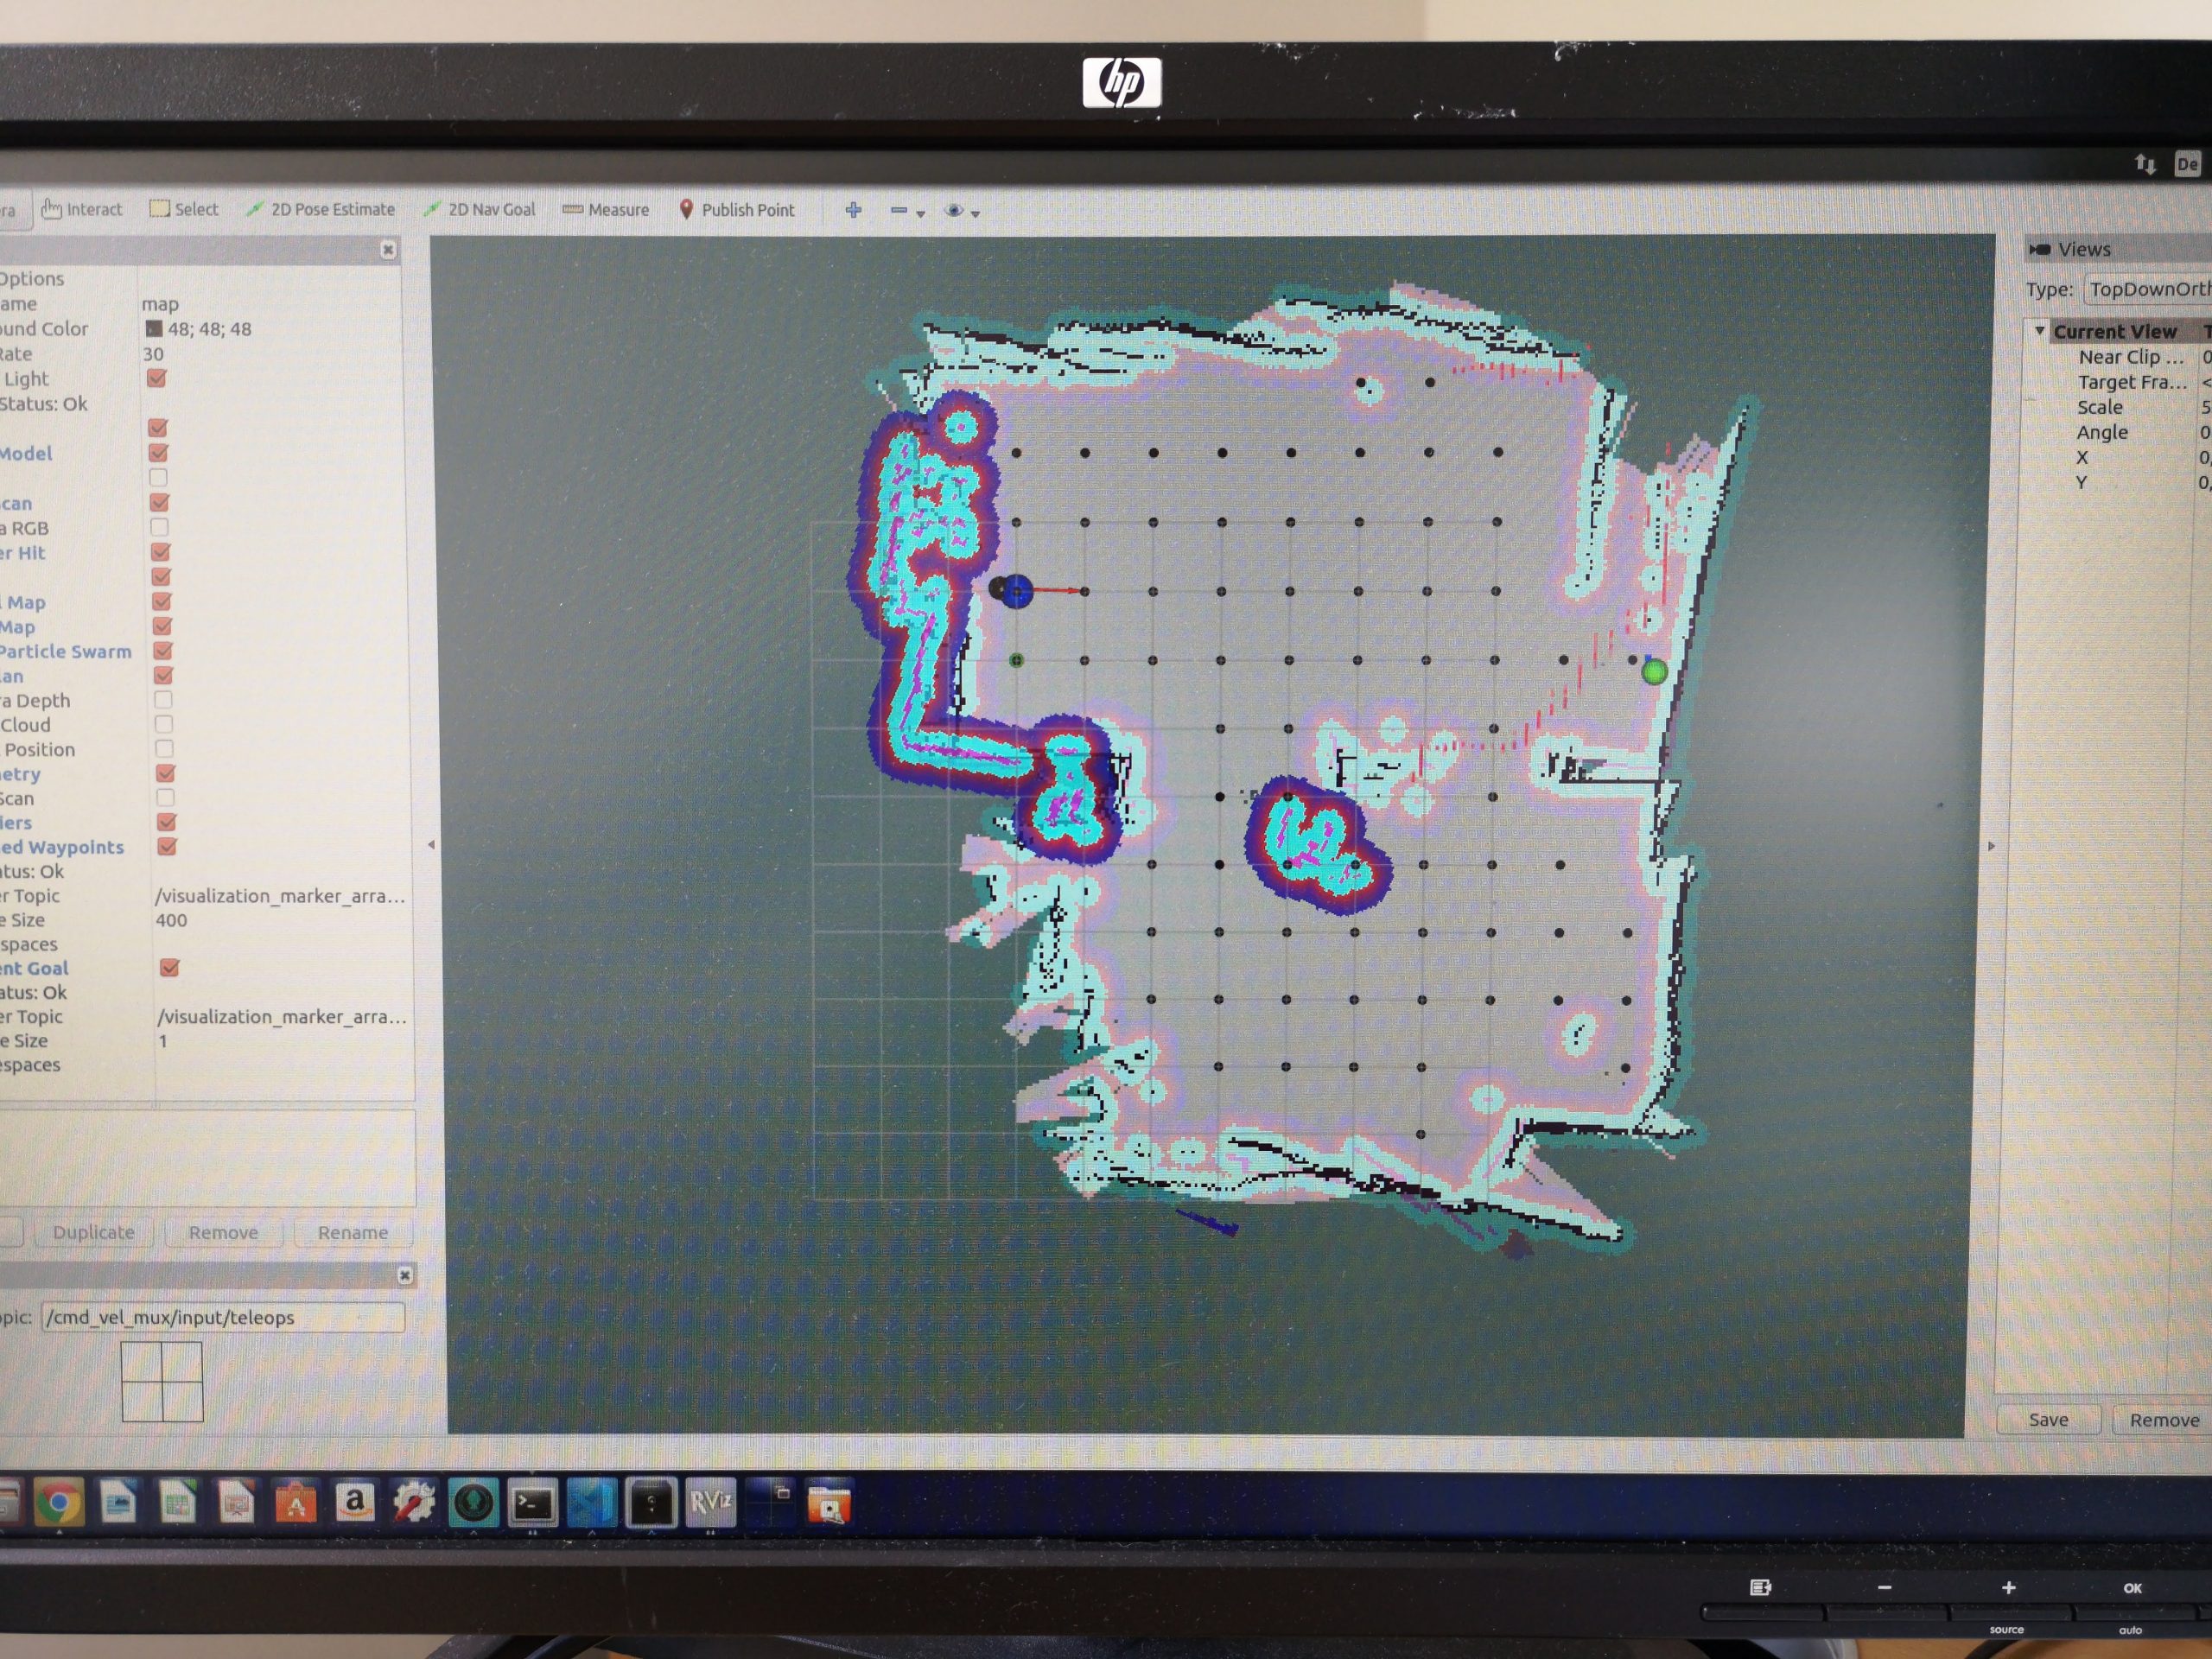Viewport: 2212px width, 1659px height.
Task: Collapse the left Displays panel with the arrow handle
Action: (x=431, y=845)
